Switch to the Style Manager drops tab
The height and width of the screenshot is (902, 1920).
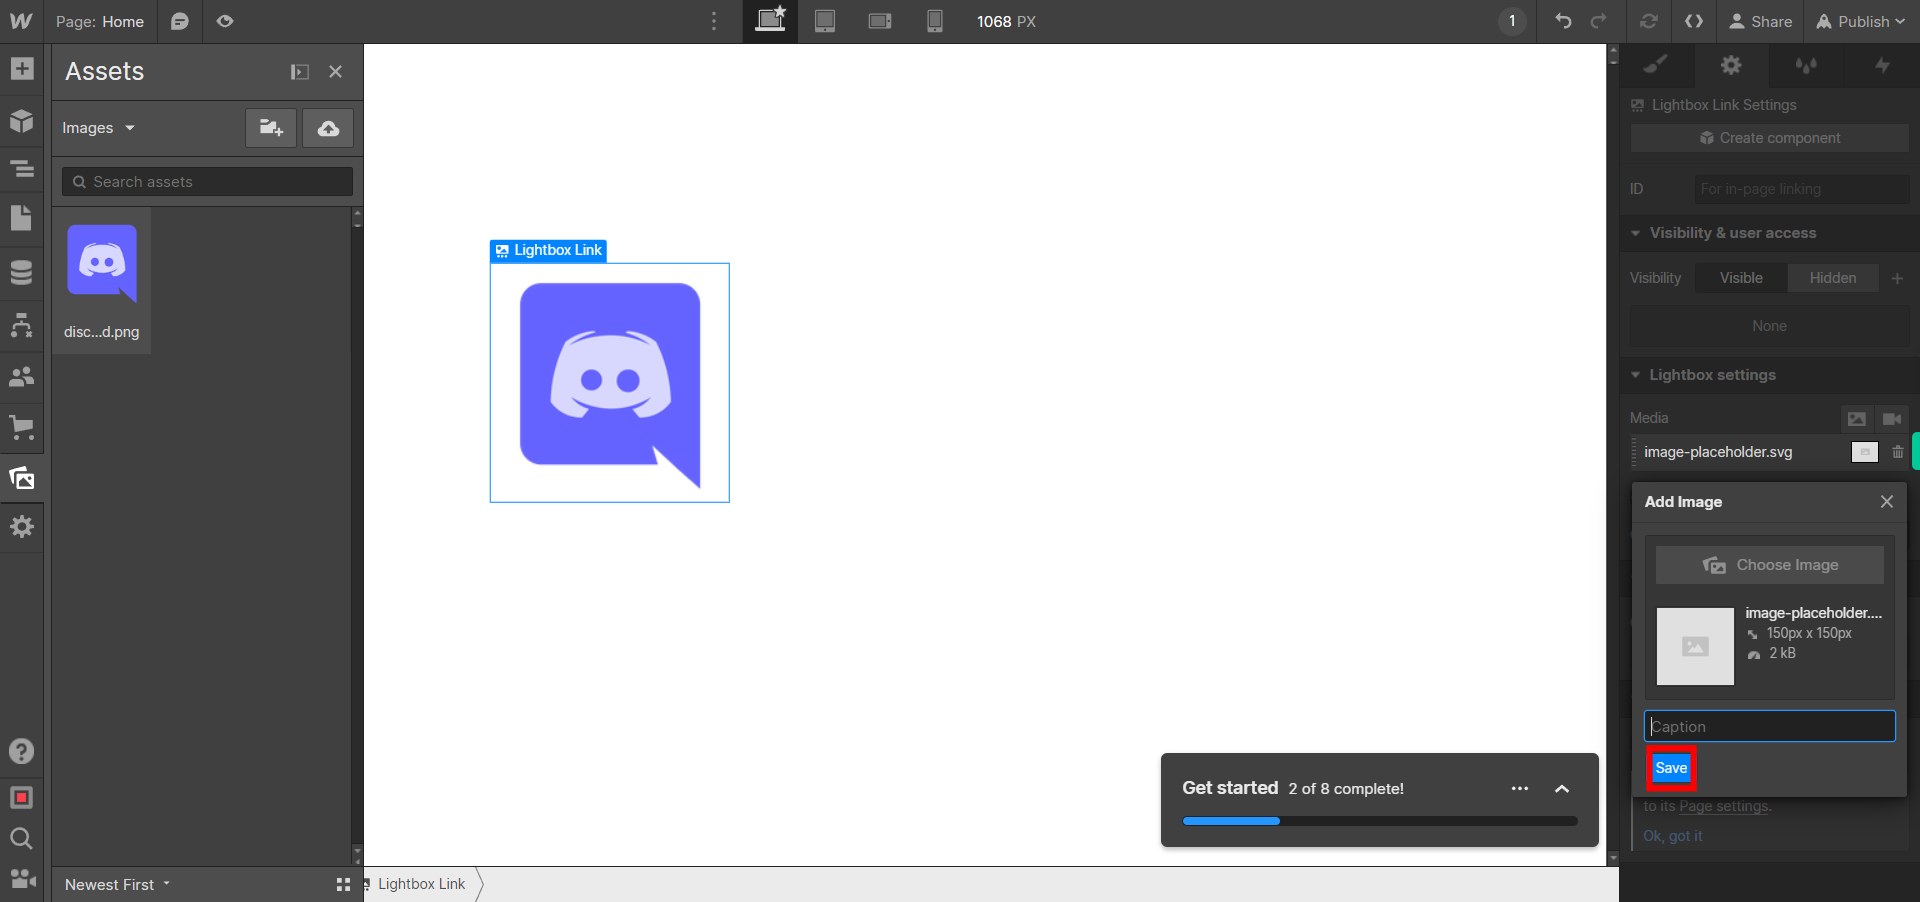tap(1806, 65)
